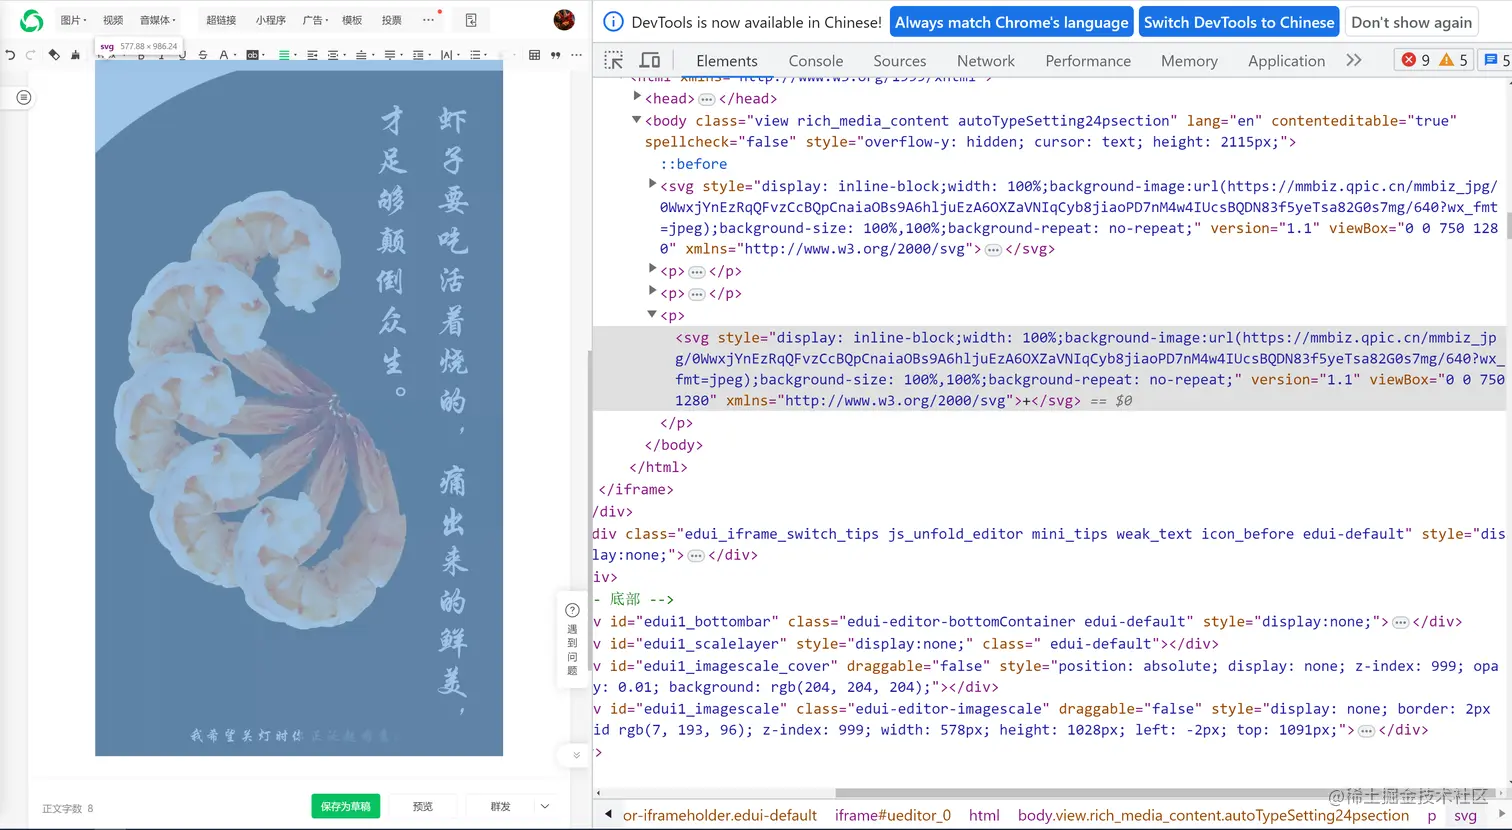This screenshot has width=1512, height=830.
Task: Click 保存为草稿 save draft button
Action: tap(345, 806)
